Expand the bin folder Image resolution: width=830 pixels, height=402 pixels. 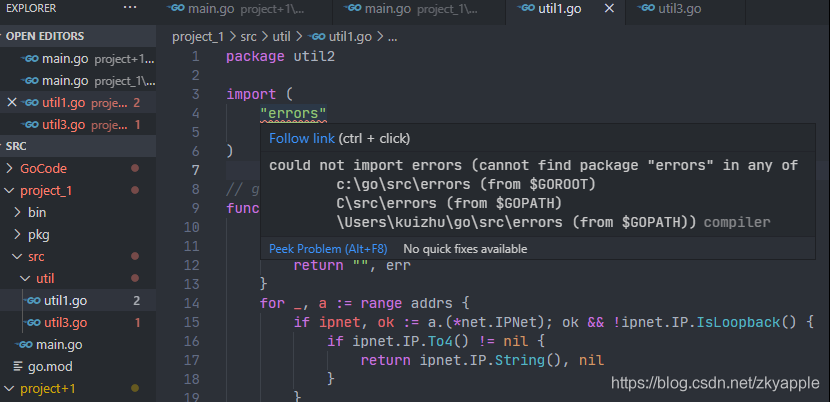(x=78, y=212)
